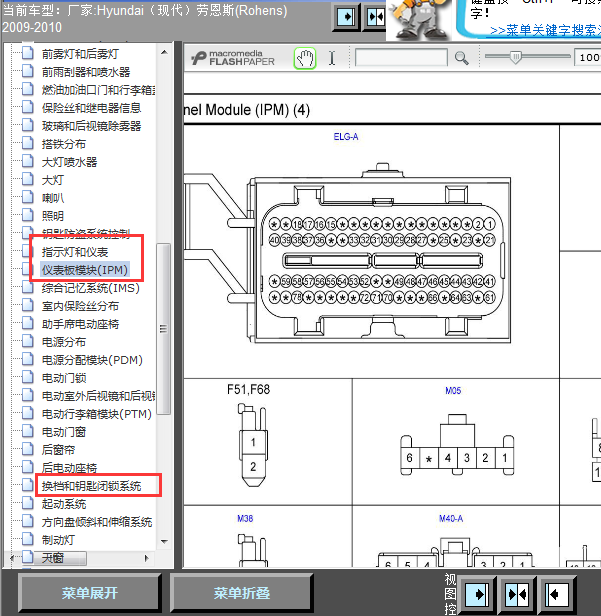Open 方向盘倾斜和伸缩系统 tree item

pos(97,522)
